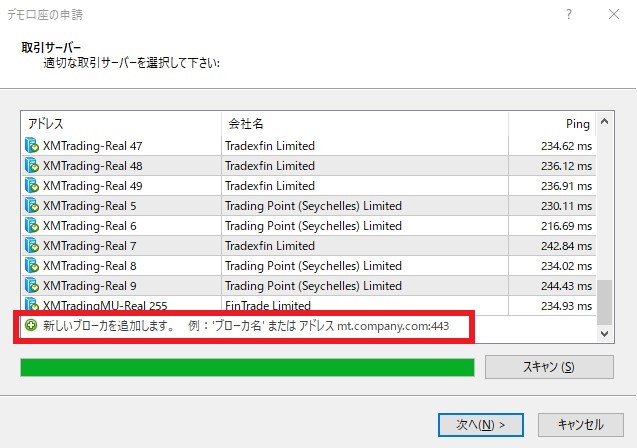
Task: Click the XMTrading-Real 8 server icon
Action: pos(31,266)
